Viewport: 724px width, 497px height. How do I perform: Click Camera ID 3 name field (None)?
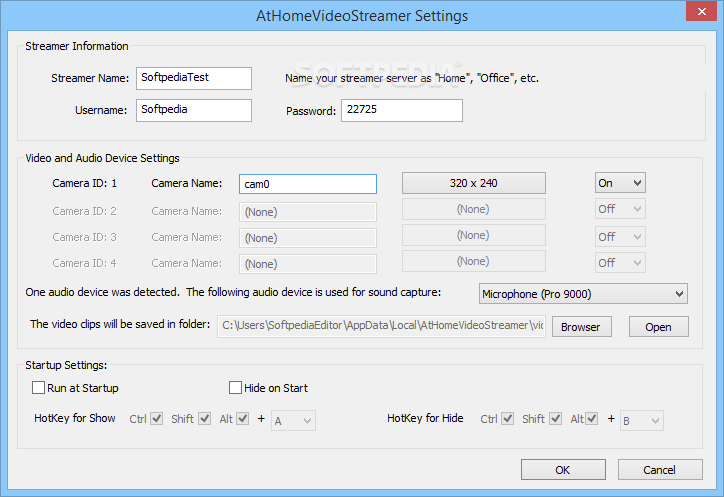308,238
